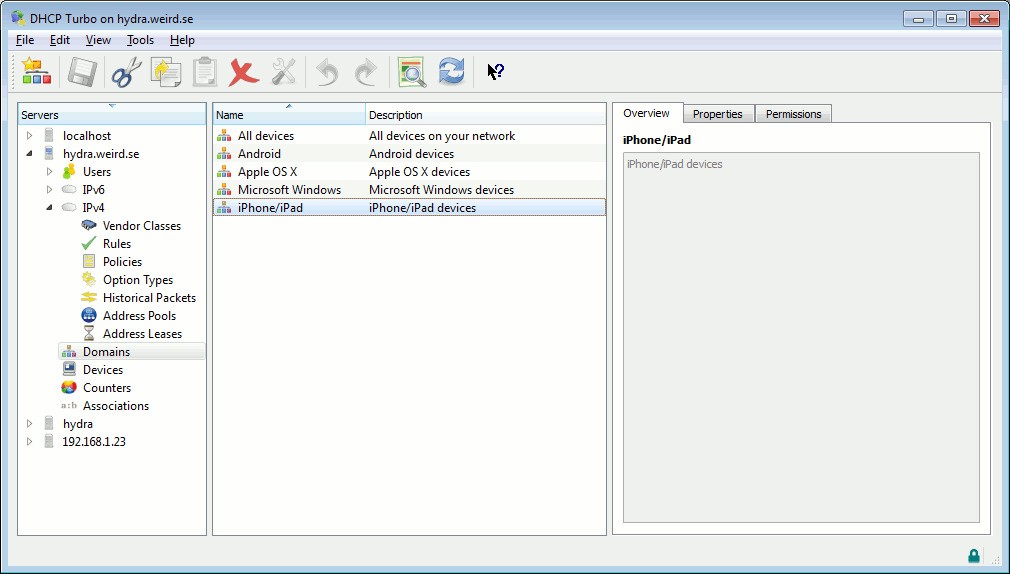The height and width of the screenshot is (574, 1010).
Task: Switch to the Permissions tab
Action: tap(794, 114)
